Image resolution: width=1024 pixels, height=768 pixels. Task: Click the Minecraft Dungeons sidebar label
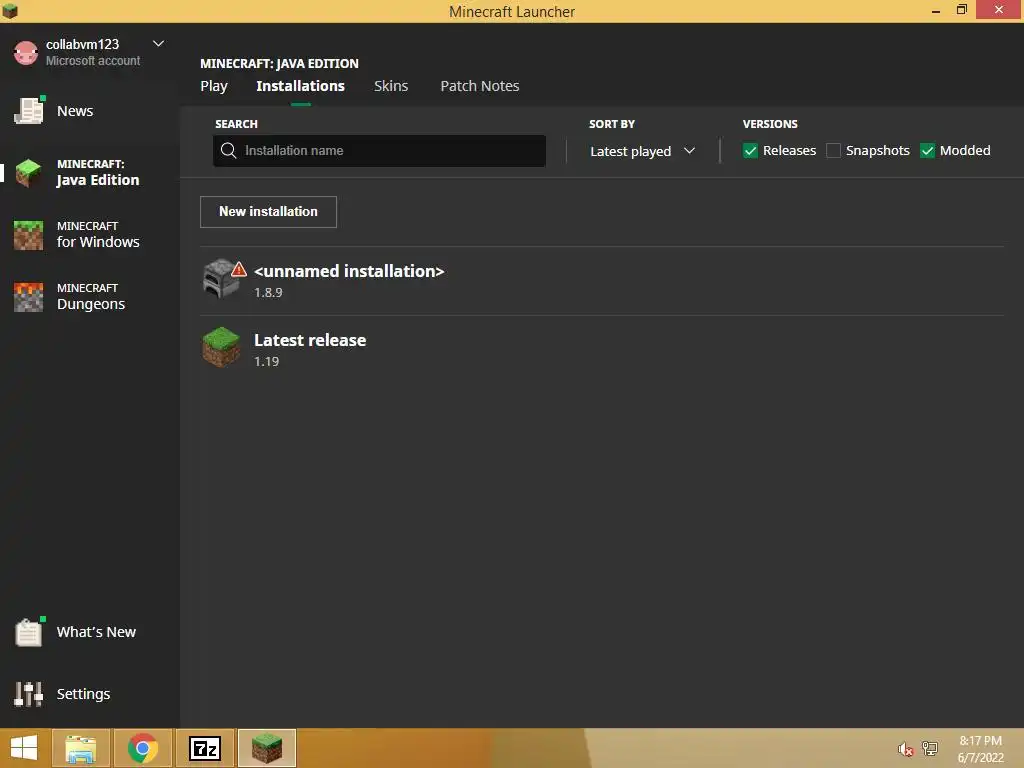(x=90, y=297)
